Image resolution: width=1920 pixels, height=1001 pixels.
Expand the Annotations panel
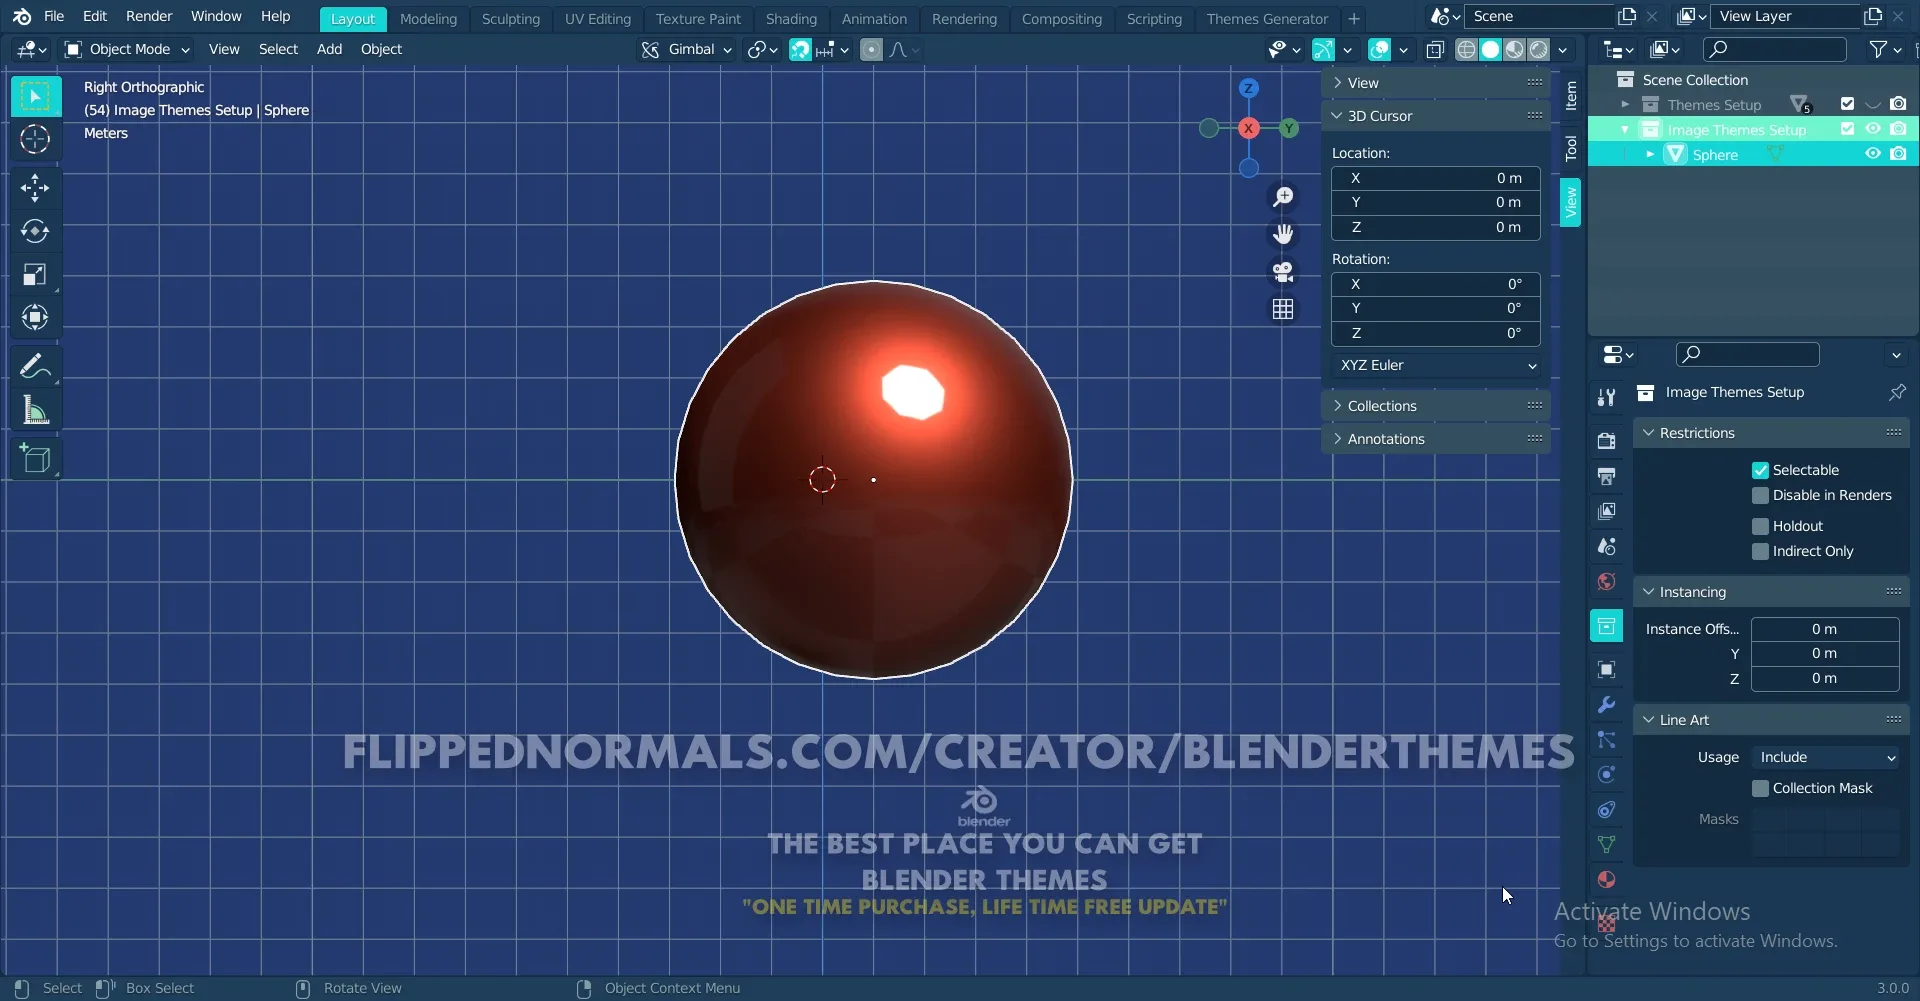(1436, 439)
